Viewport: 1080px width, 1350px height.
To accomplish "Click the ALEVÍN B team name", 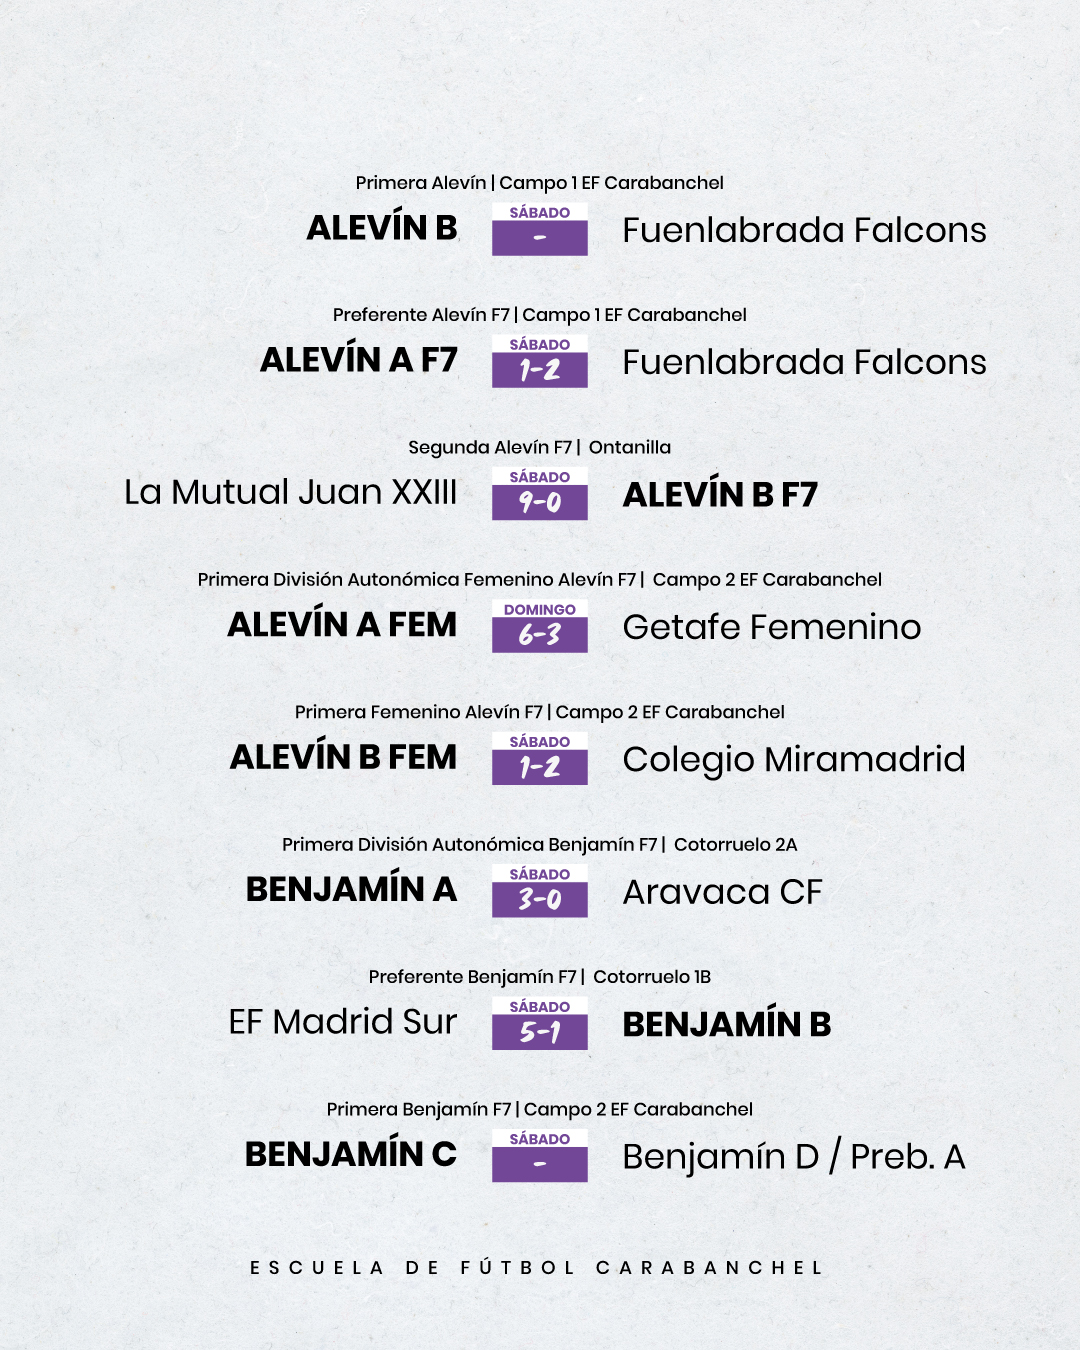I will pyautogui.click(x=381, y=229).
